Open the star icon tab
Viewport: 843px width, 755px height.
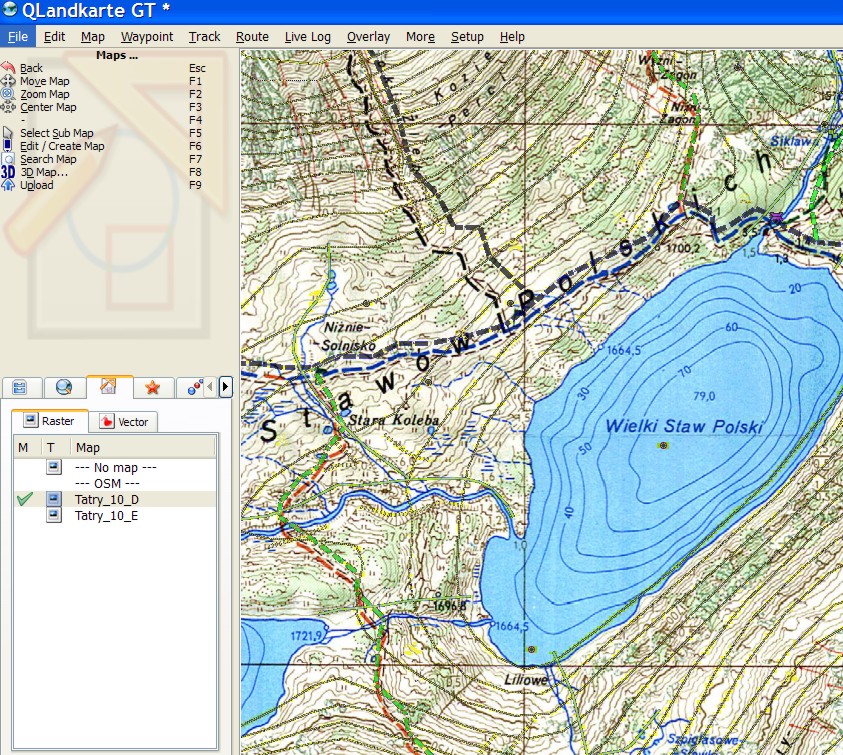click(x=153, y=386)
